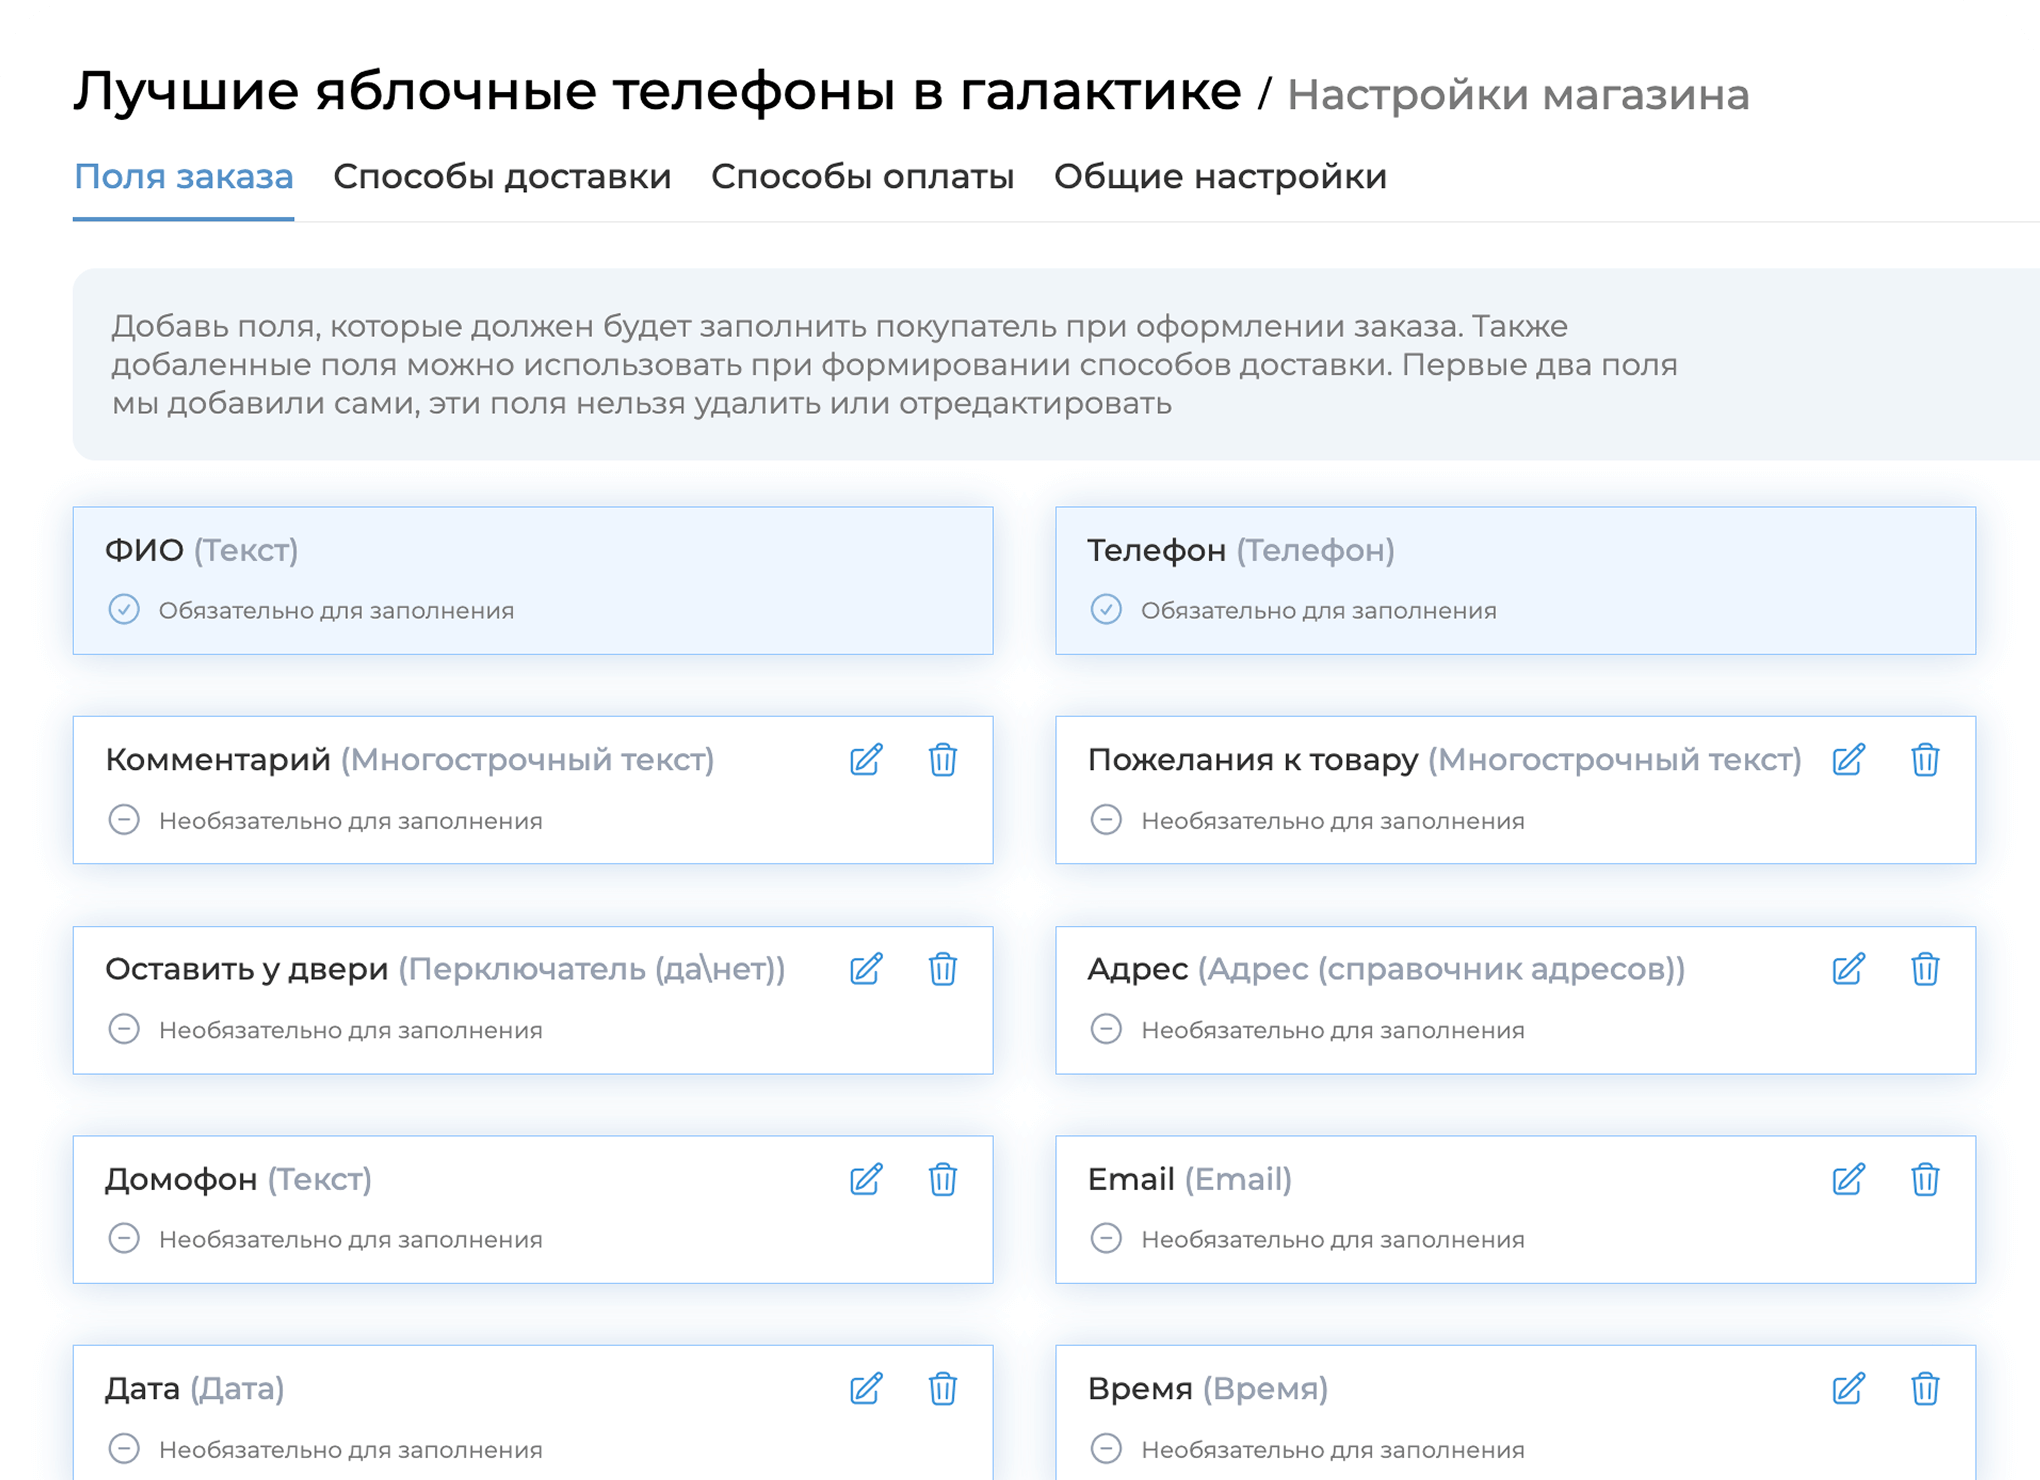2040x1480 pixels.
Task: Select the Телефон field card
Action: click(1515, 580)
